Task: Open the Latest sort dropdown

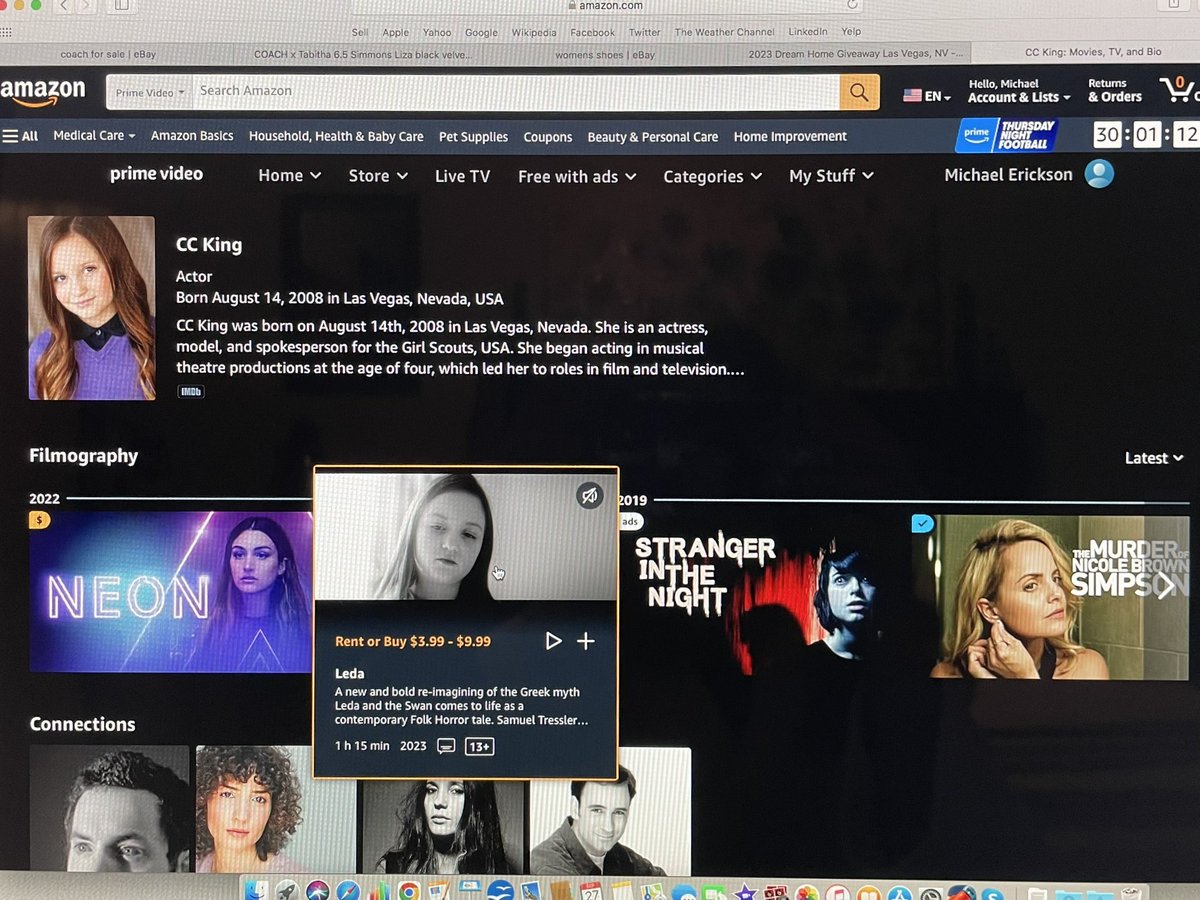Action: [x=1154, y=458]
